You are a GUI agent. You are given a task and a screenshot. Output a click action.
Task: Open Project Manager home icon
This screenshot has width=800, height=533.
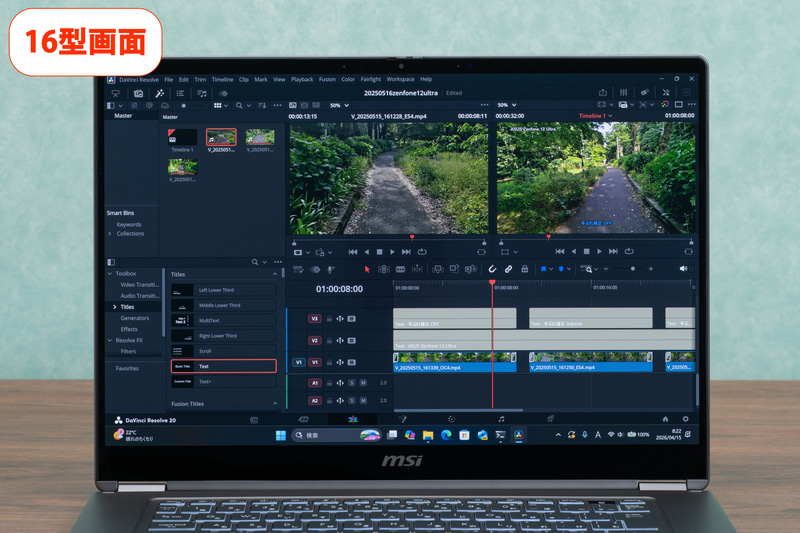point(665,419)
